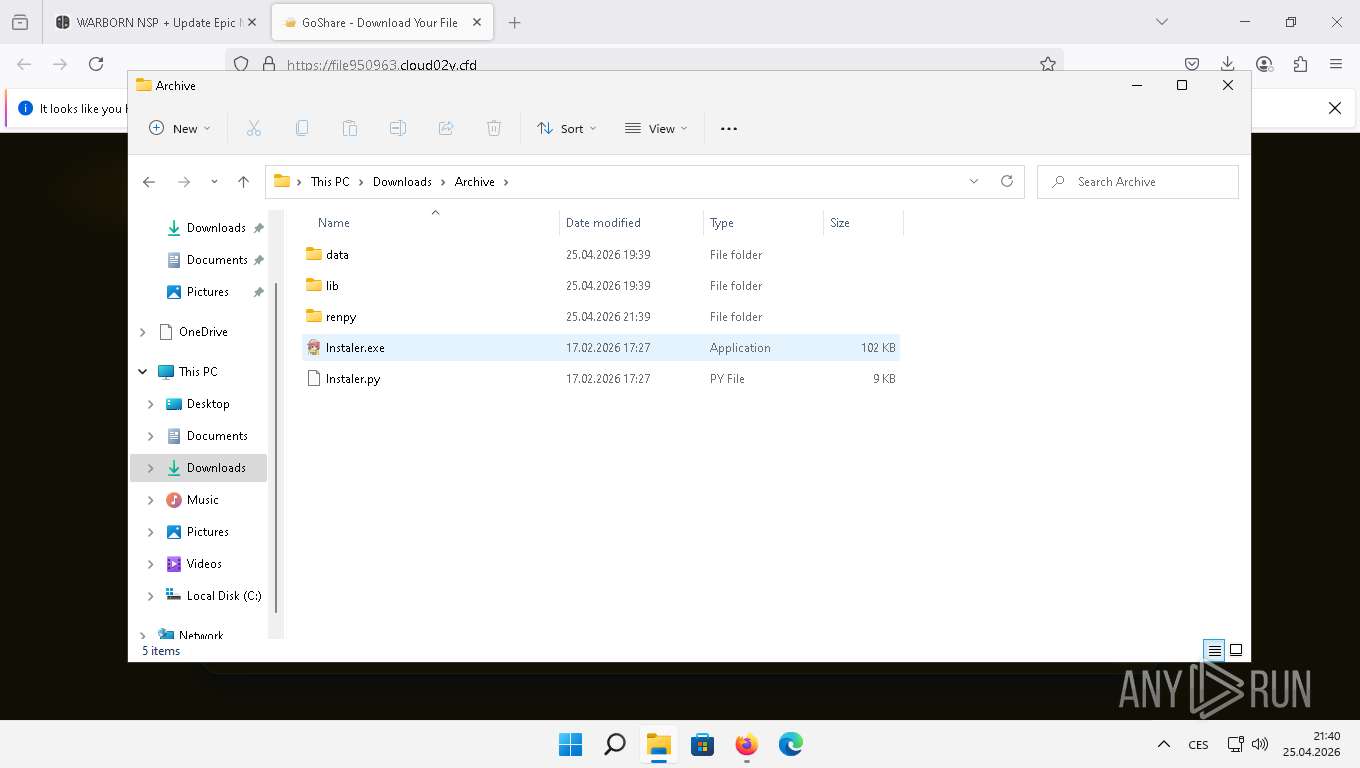The height and width of the screenshot is (768, 1360).
Task: Sort by Size column header
Action: coord(863,223)
